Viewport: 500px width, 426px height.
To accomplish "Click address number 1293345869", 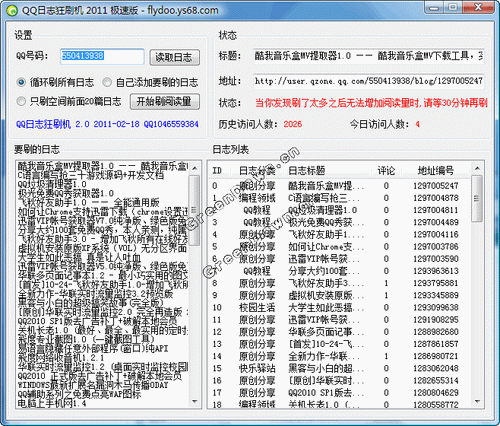I will coord(436,295).
